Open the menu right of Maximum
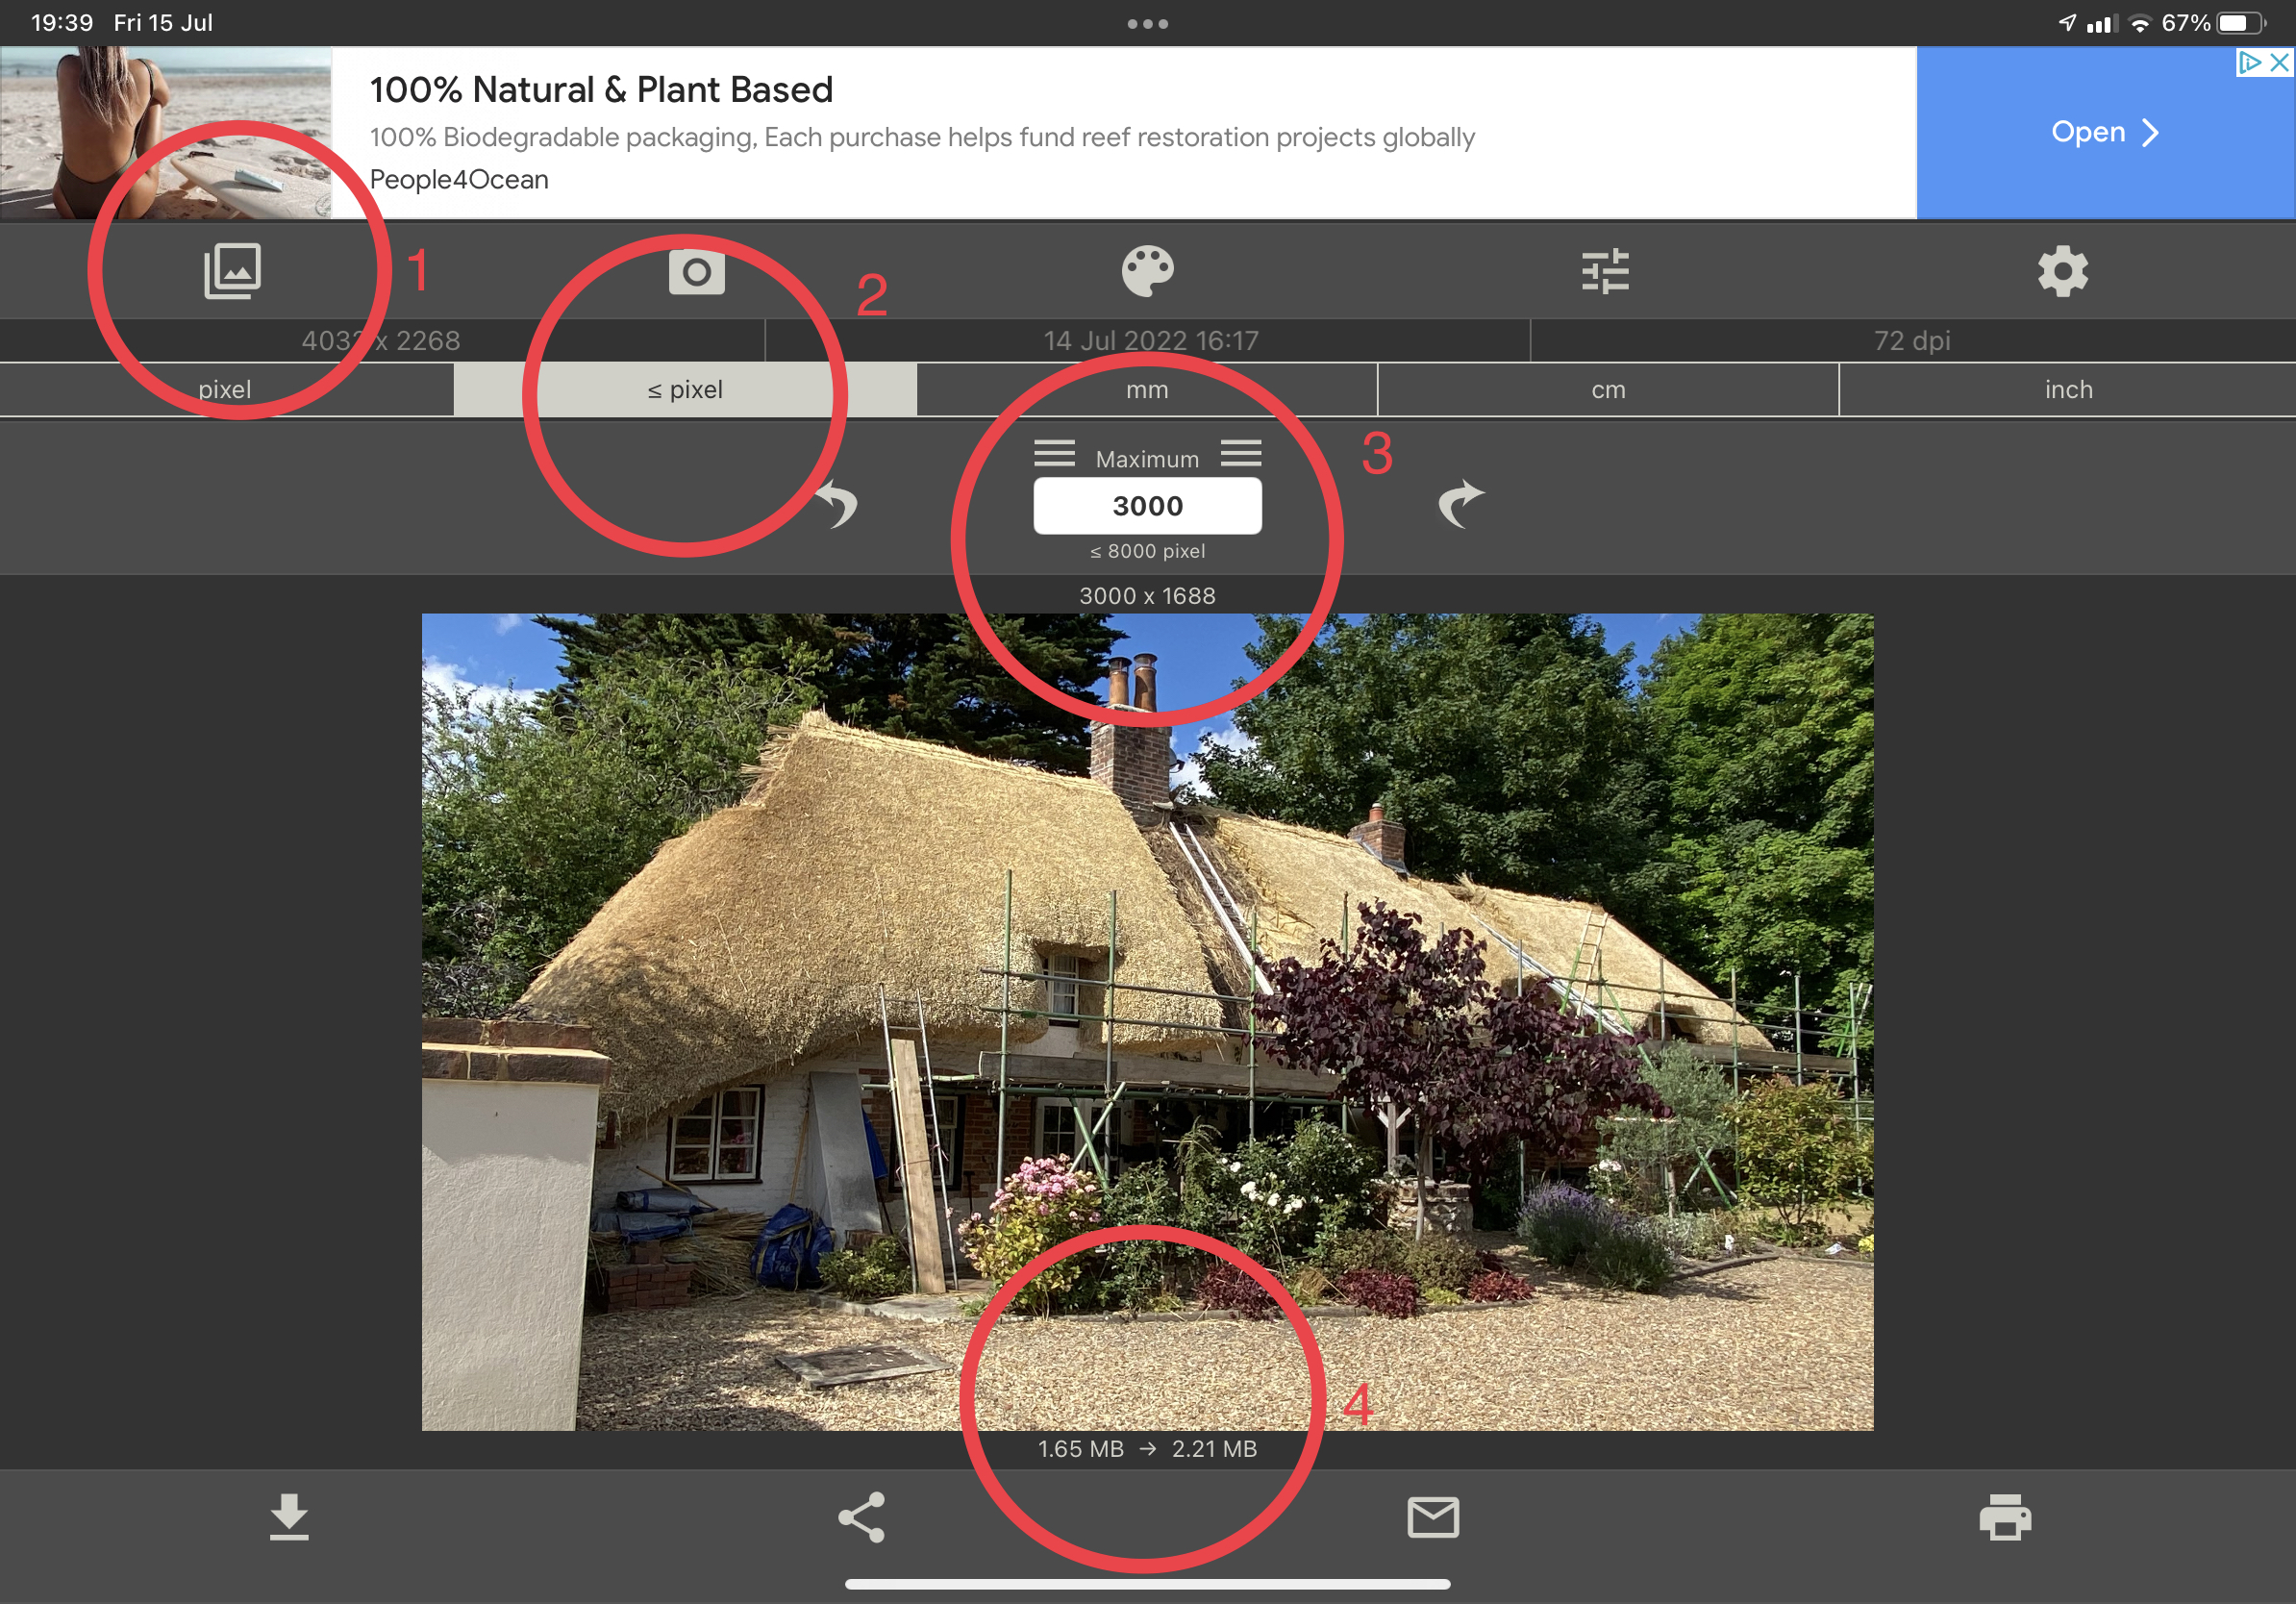The height and width of the screenshot is (1604, 2296). click(x=1241, y=454)
